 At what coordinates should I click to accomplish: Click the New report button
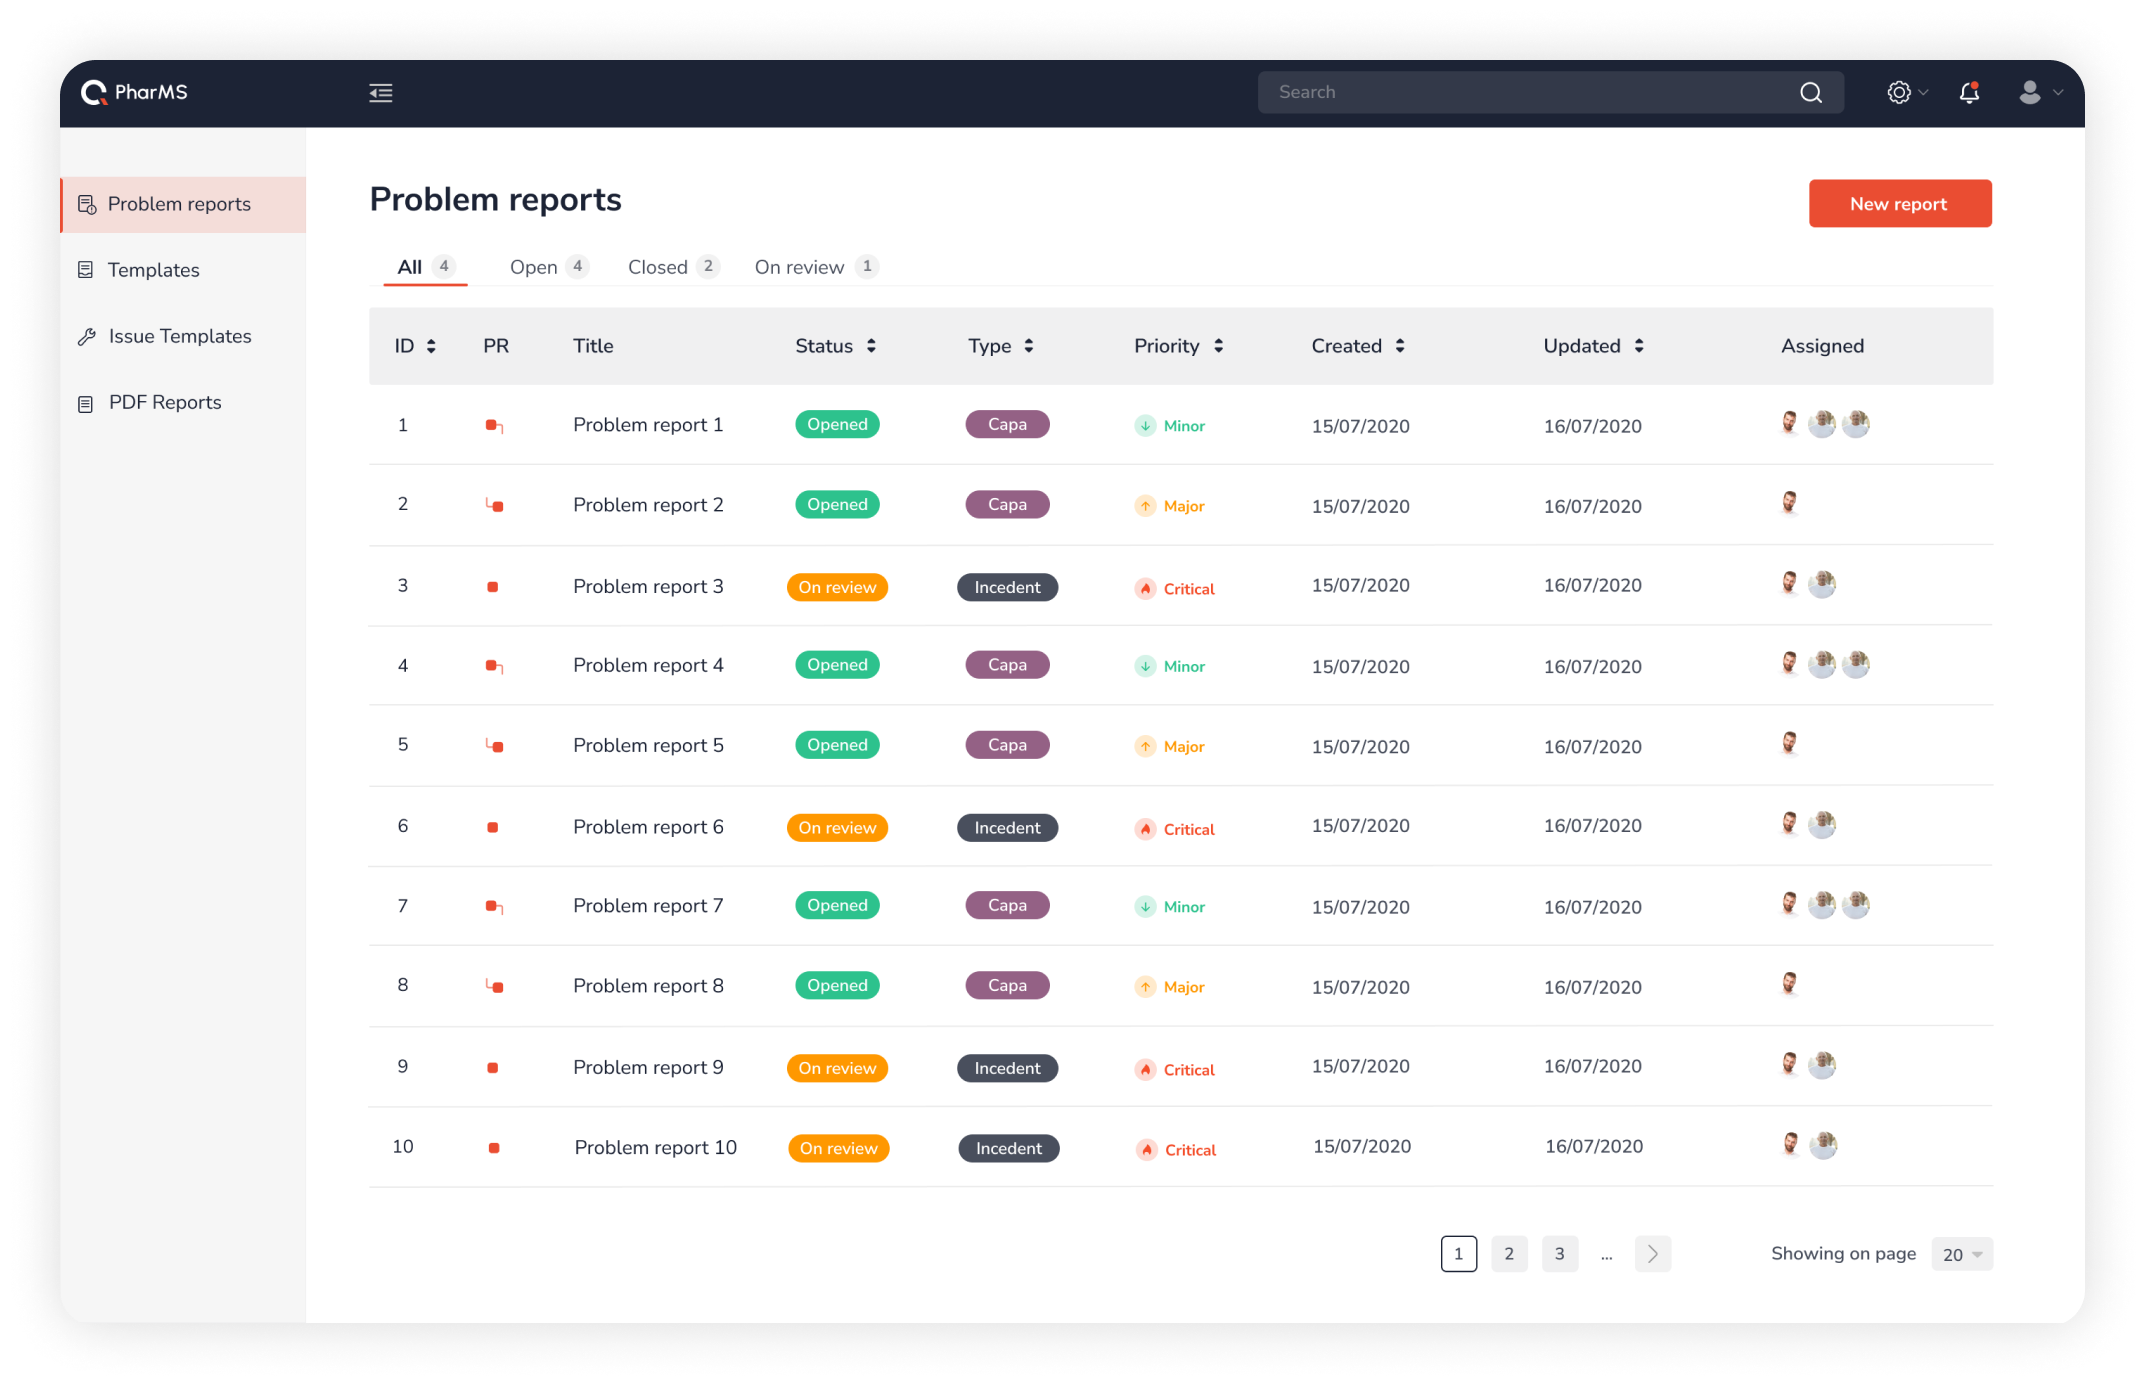(1899, 204)
